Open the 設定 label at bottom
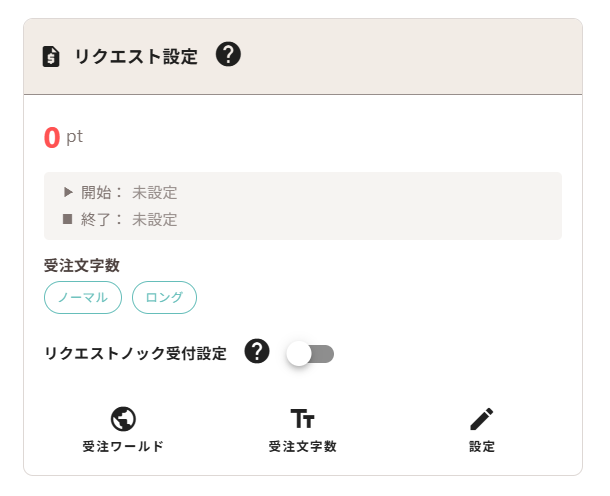Screen dimensions: 610x496 (x=482, y=446)
